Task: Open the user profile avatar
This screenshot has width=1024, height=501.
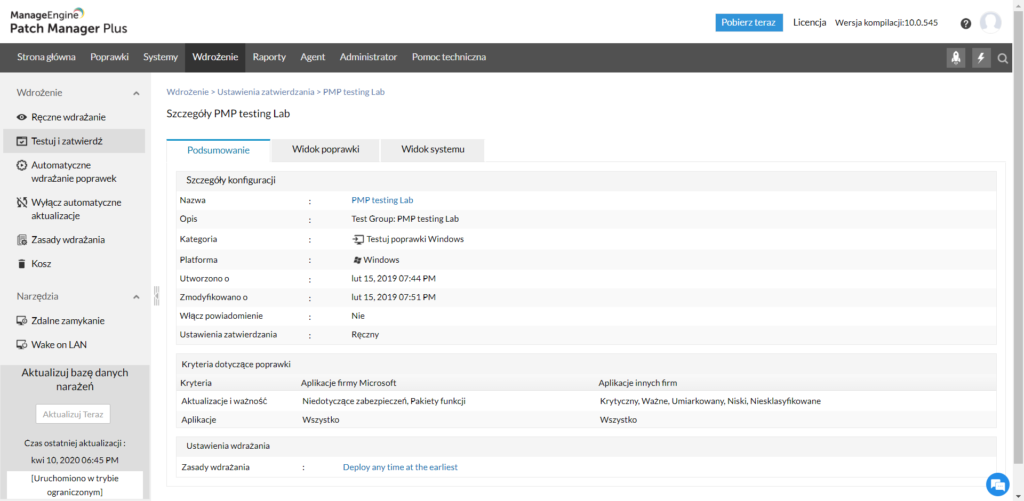Action: tap(990, 23)
